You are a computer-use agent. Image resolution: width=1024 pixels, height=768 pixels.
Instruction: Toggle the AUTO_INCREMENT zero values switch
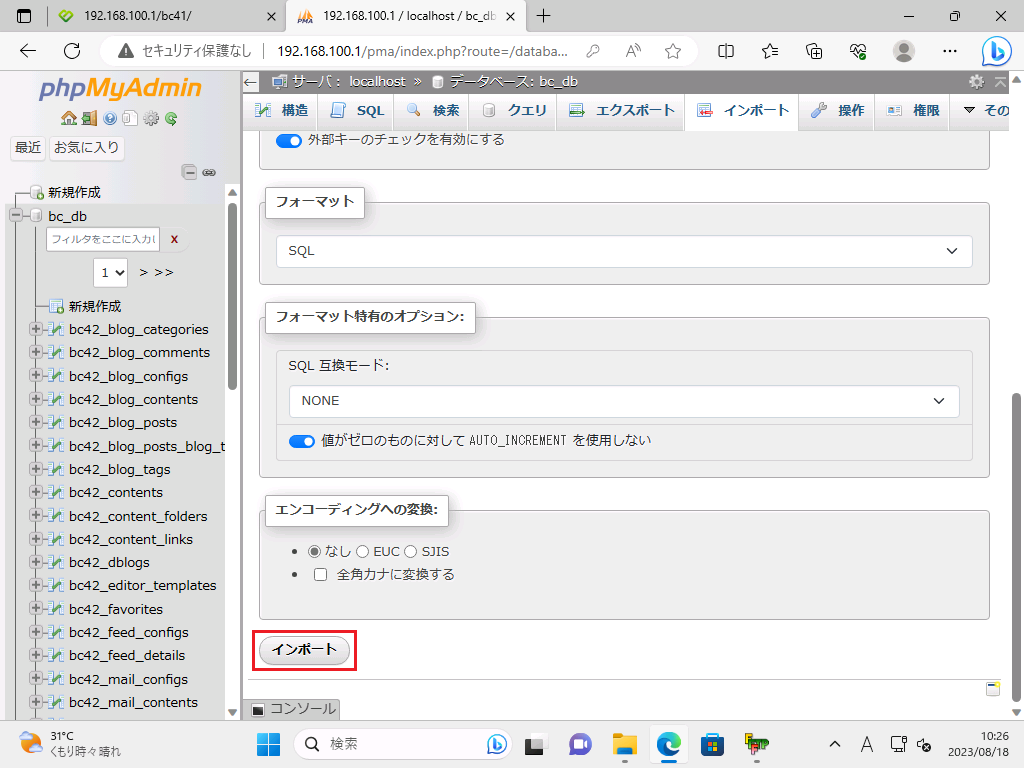301,441
